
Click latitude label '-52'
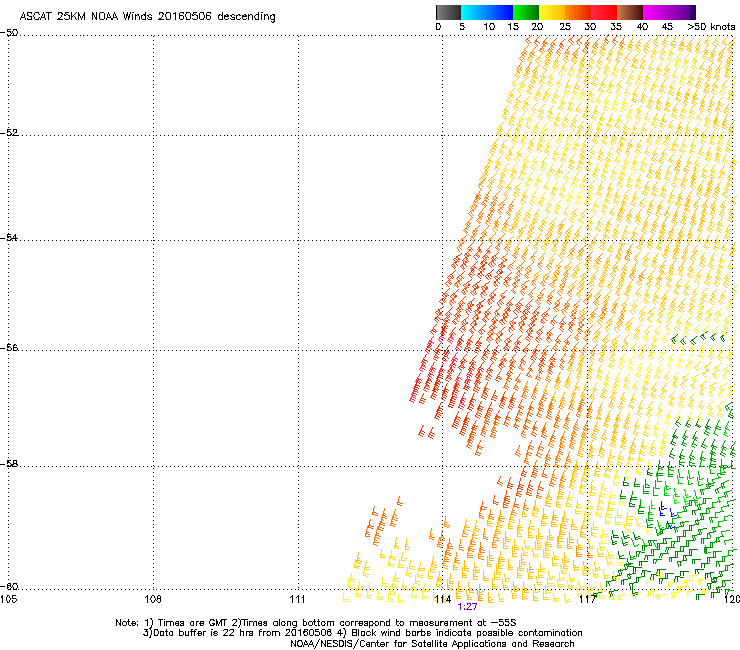click(x=9, y=133)
